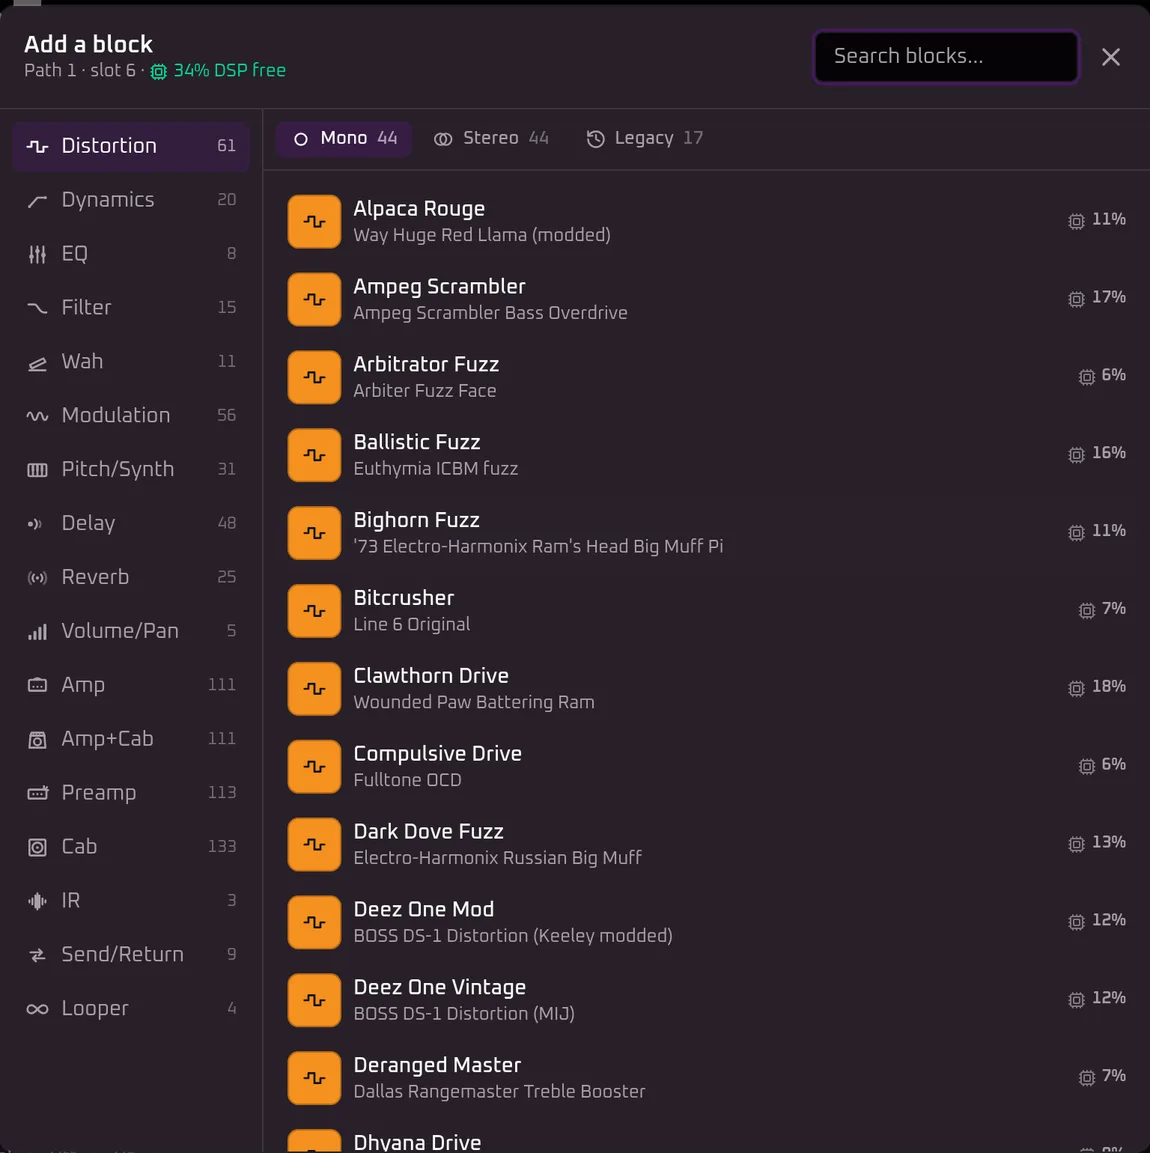This screenshot has height=1153, width=1150.
Task: Click the Dynamics category icon in sidebar
Action: click(37, 200)
